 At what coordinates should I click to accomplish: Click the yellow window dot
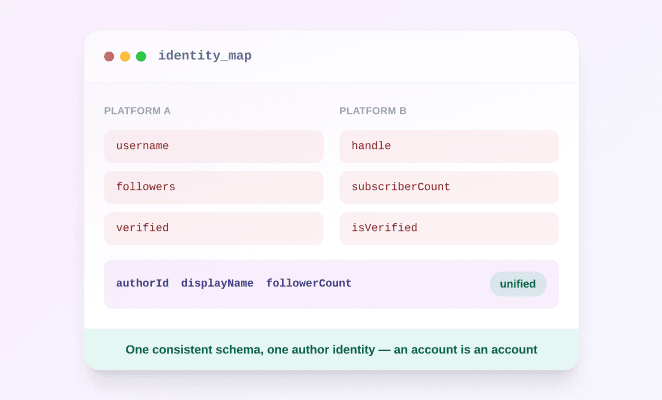coord(125,56)
